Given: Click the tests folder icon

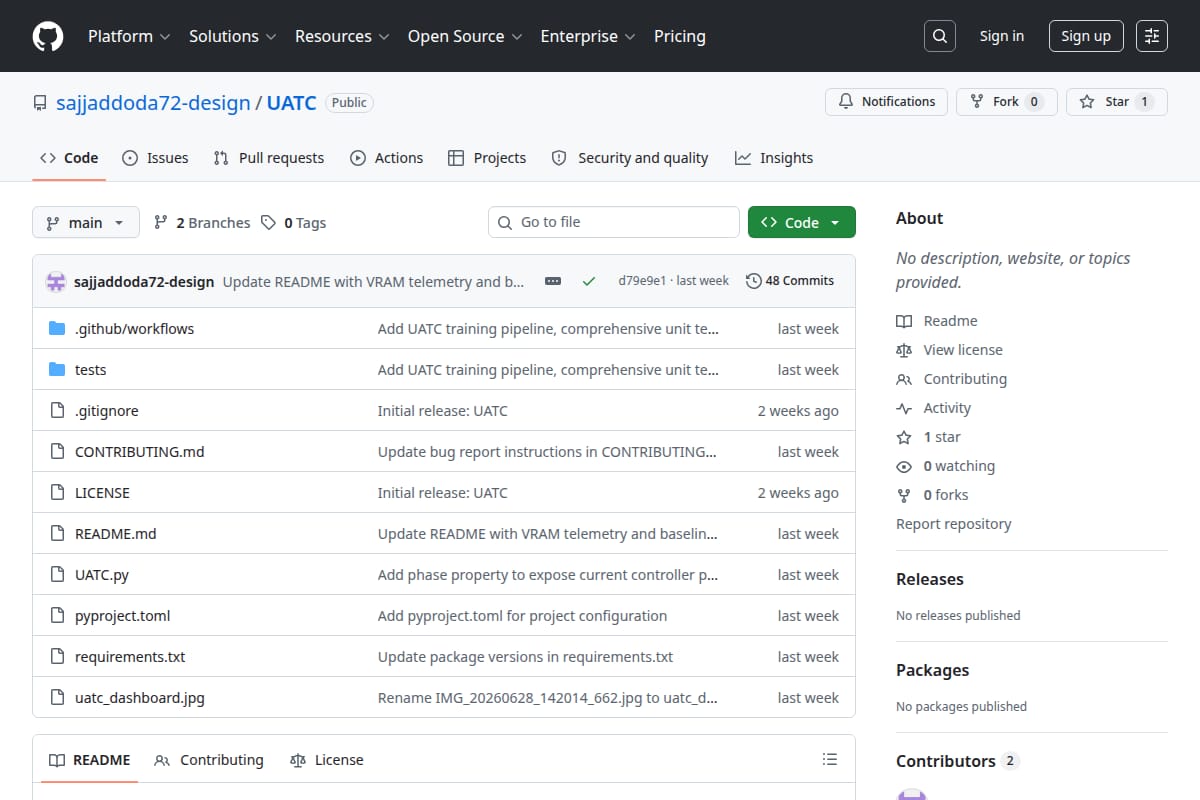Looking at the screenshot, I should pyautogui.click(x=57, y=370).
